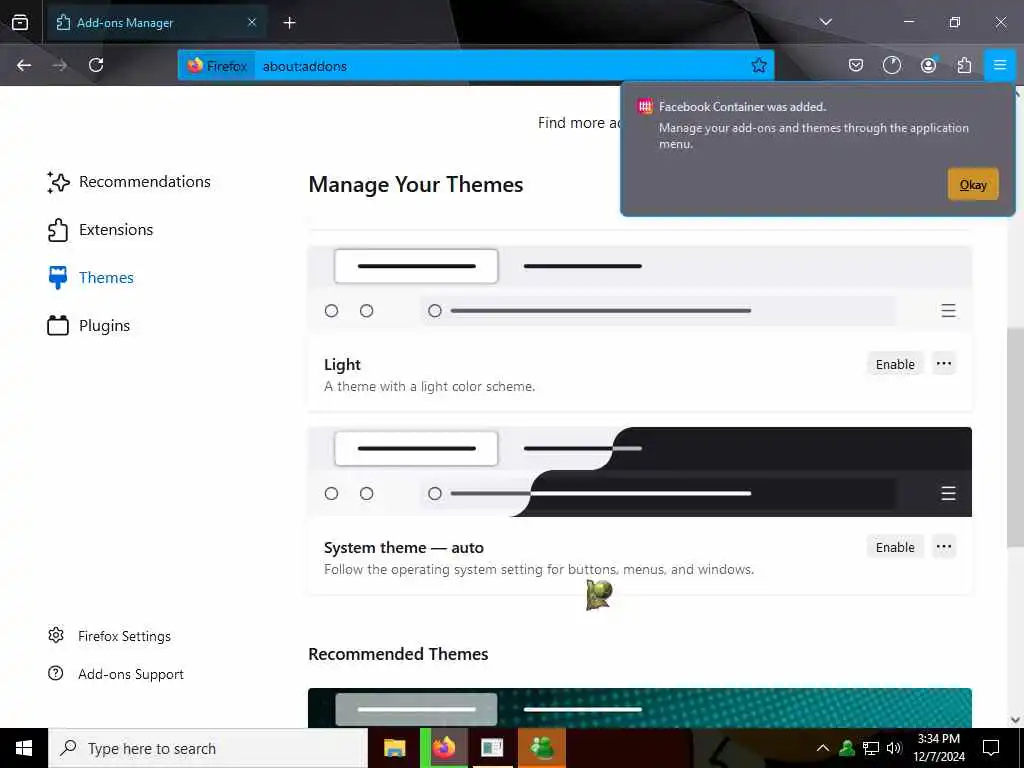This screenshot has width=1024, height=768.
Task: Enable the Light theme
Action: 895,364
